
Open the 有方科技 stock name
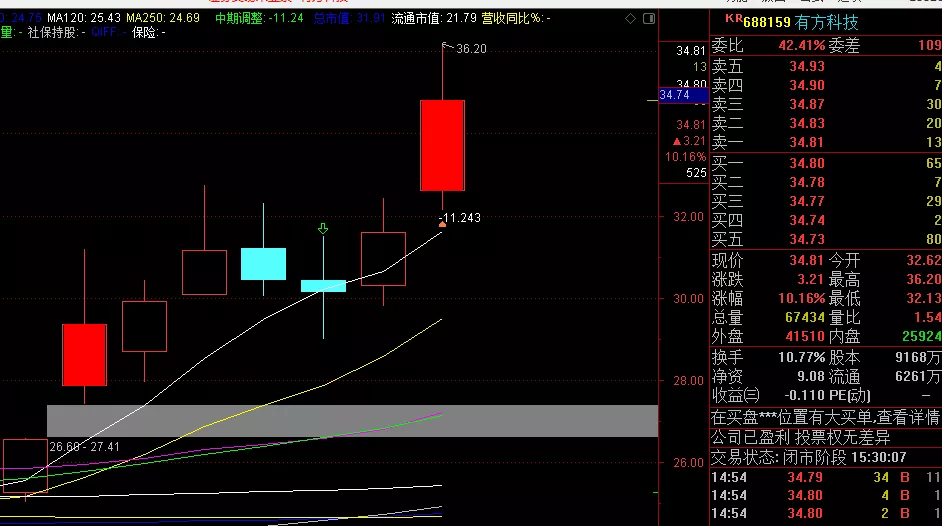[826, 23]
